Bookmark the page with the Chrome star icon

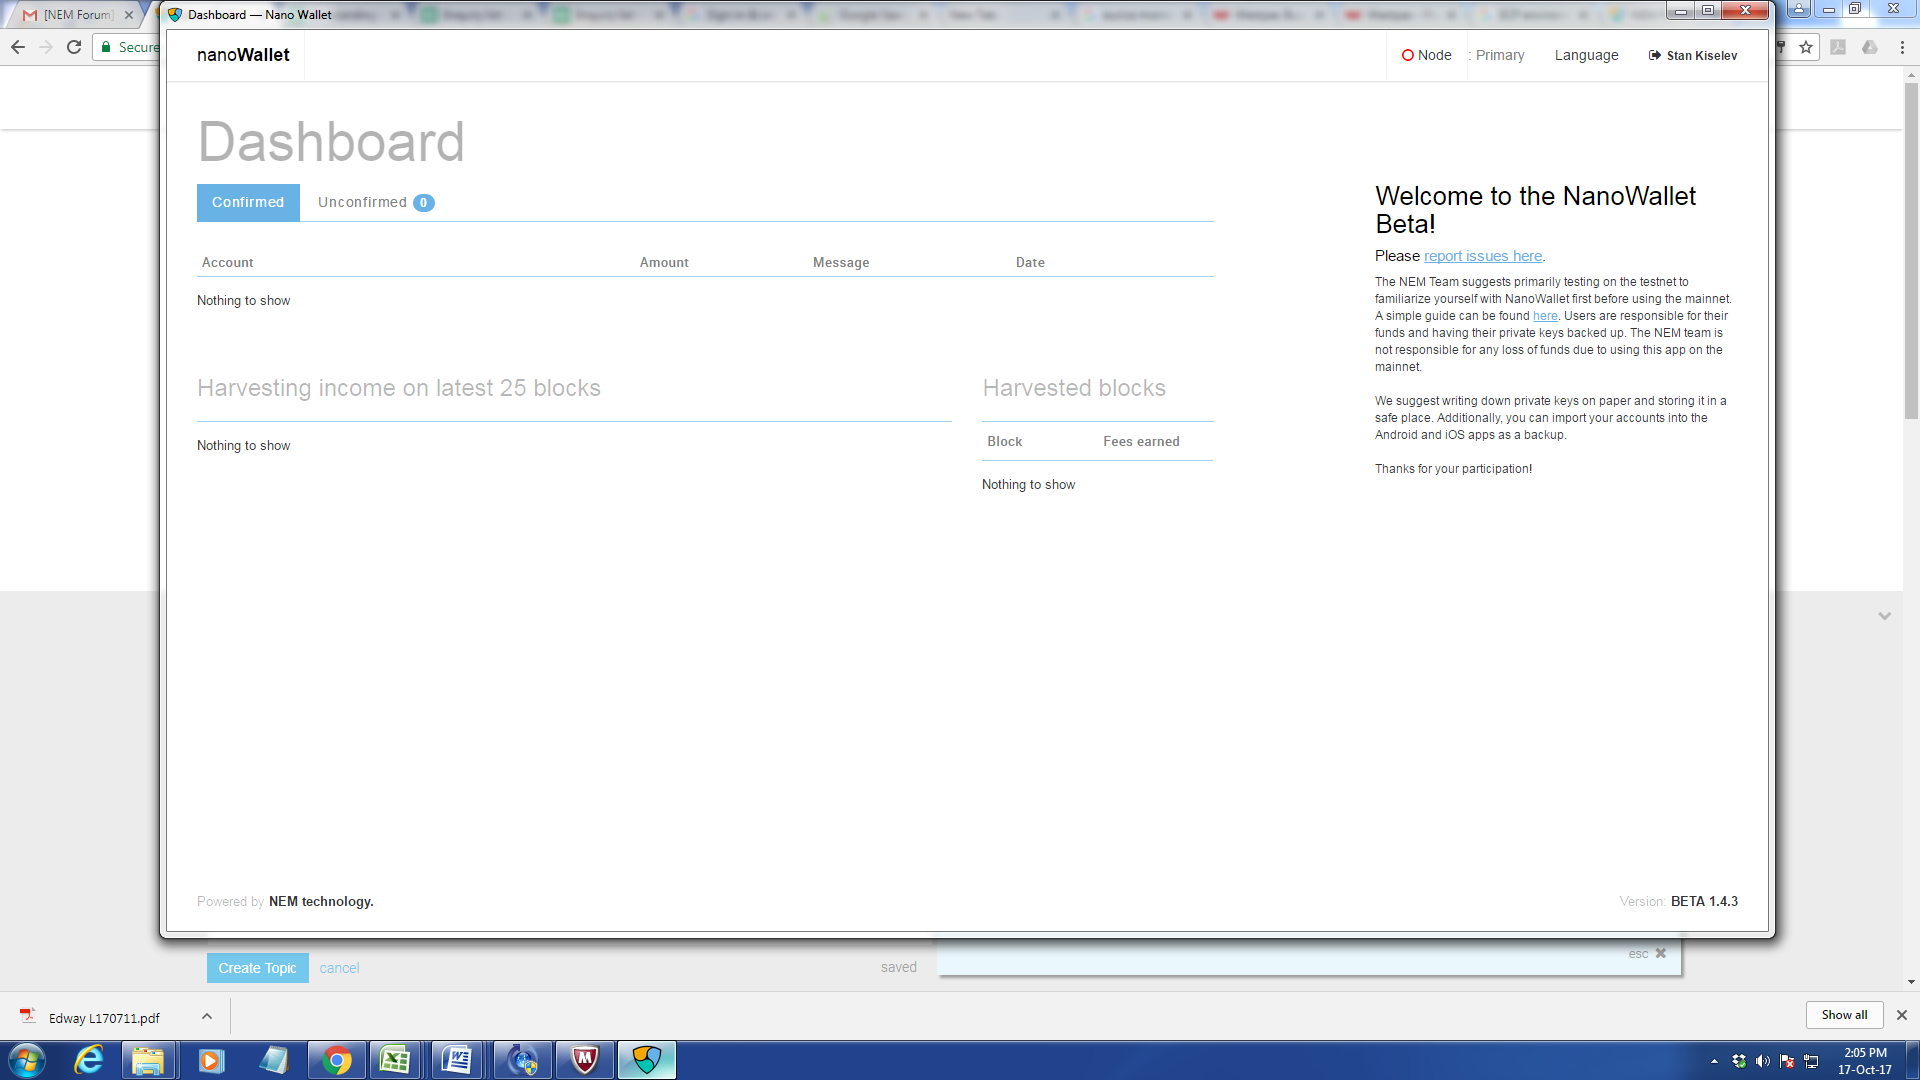(x=1806, y=47)
